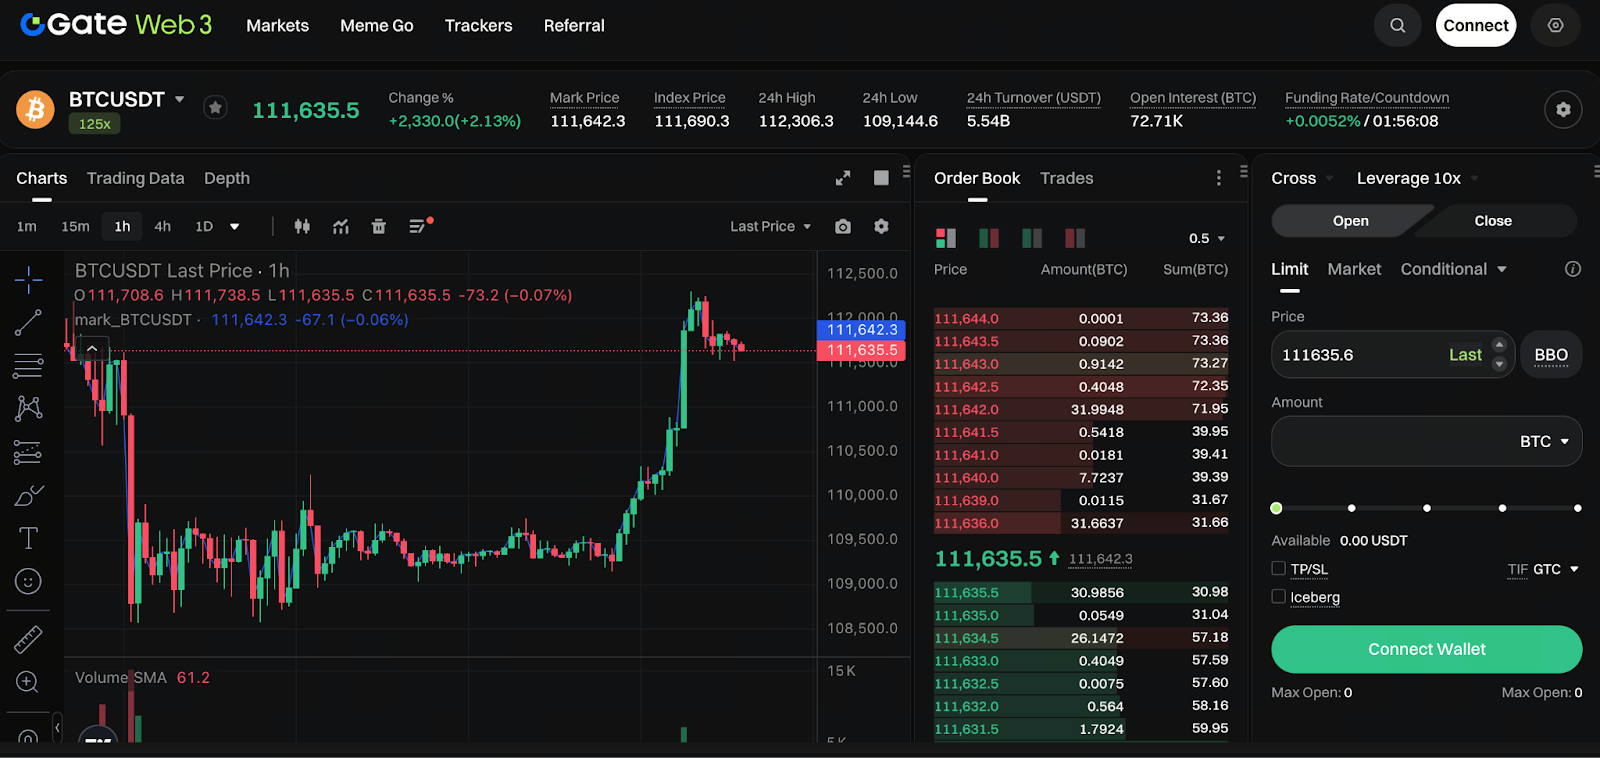Enable the Iceberg checkbox

pos(1278,596)
